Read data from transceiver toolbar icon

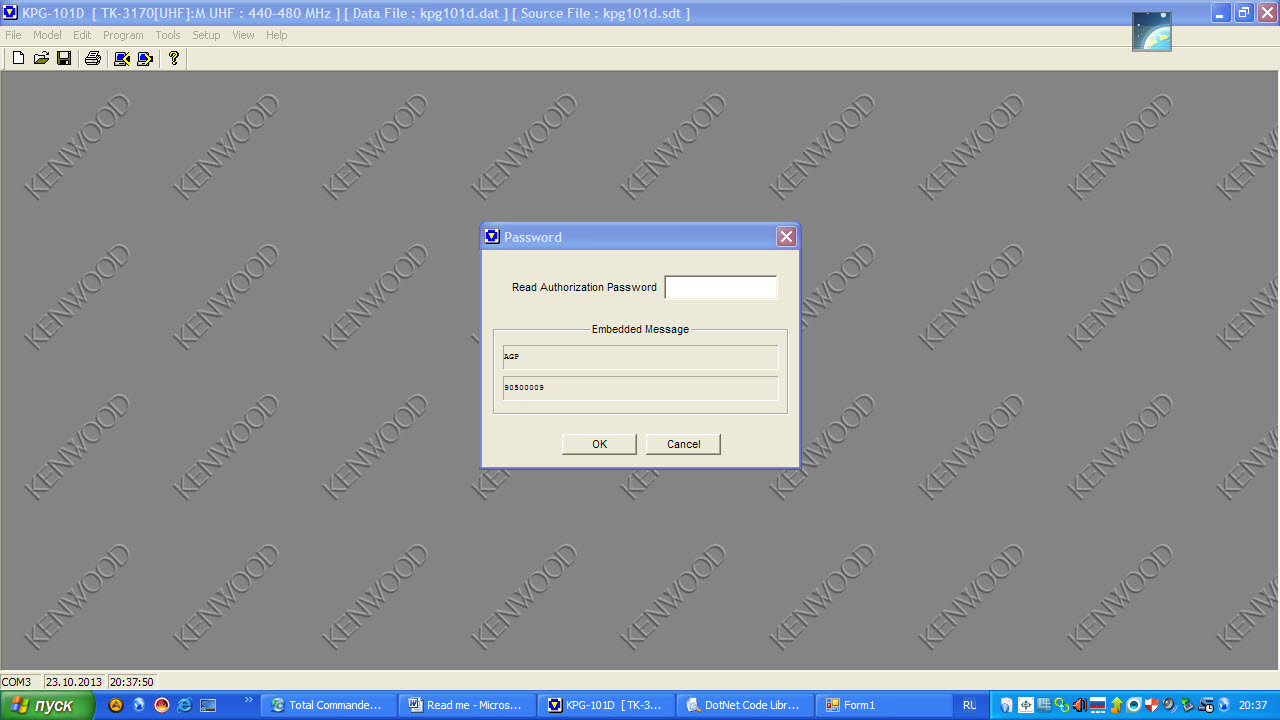pos(122,59)
